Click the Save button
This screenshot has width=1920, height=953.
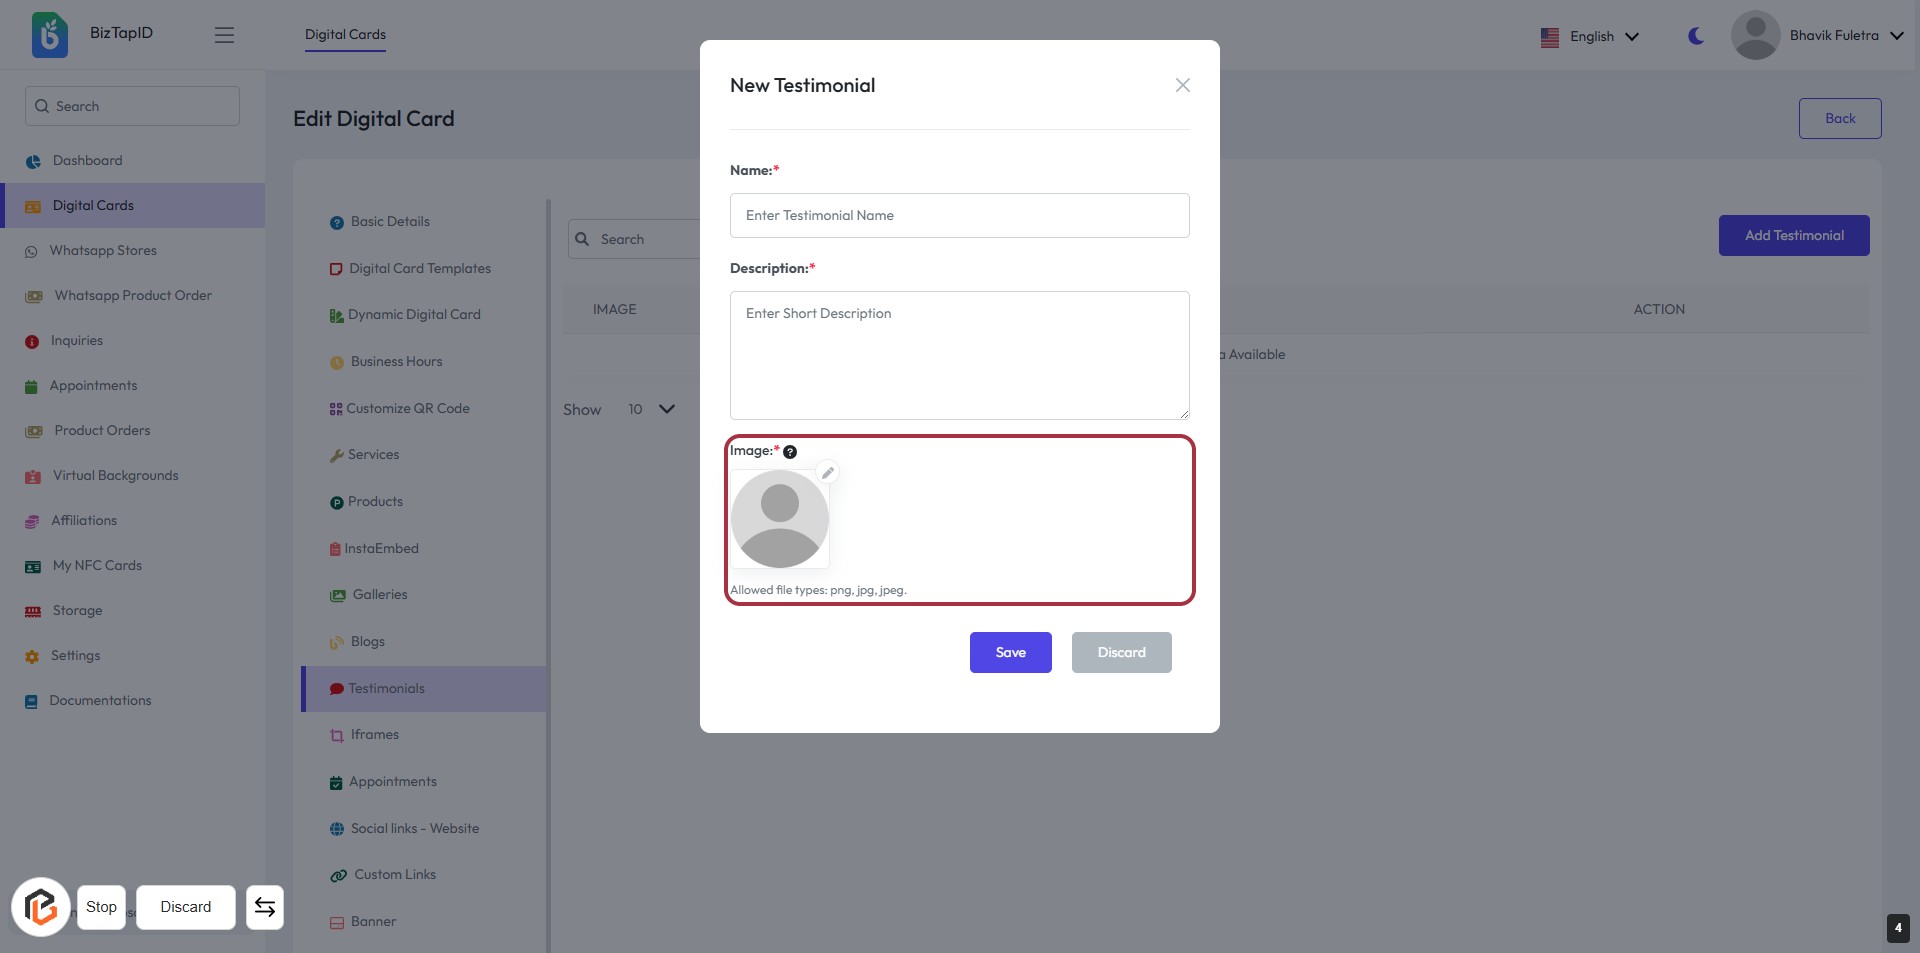click(1010, 652)
